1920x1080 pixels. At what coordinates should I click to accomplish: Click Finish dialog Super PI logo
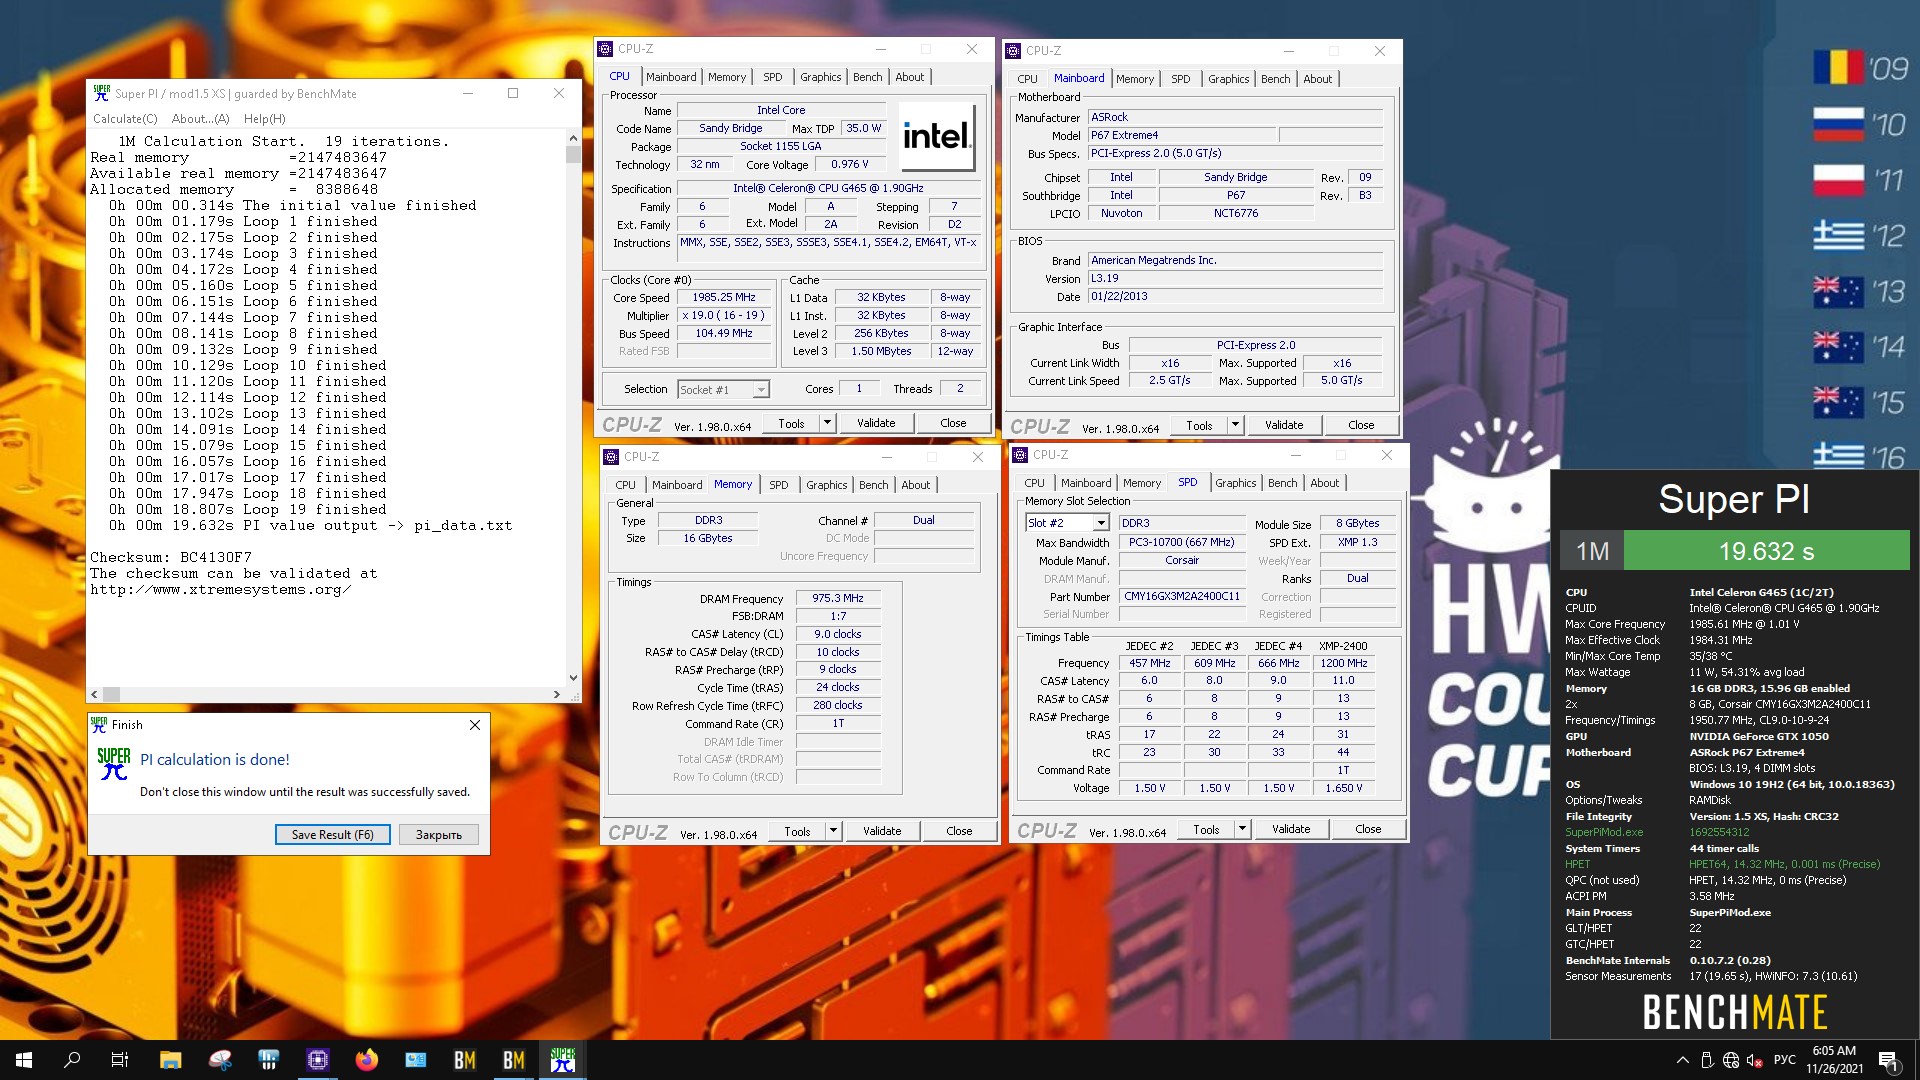coord(114,764)
